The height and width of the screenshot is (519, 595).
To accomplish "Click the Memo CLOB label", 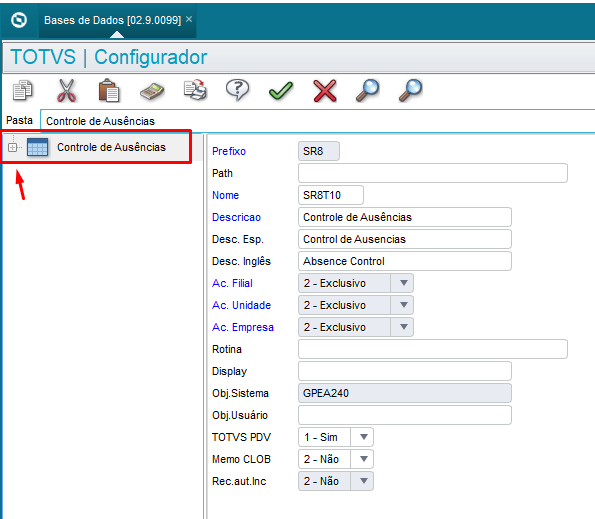I will (241, 459).
